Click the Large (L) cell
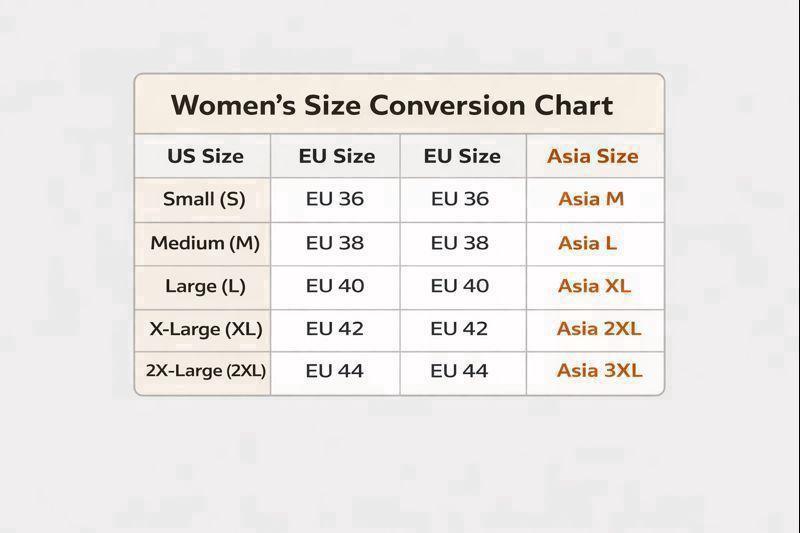Image resolution: width=800 pixels, height=533 pixels. tap(205, 286)
